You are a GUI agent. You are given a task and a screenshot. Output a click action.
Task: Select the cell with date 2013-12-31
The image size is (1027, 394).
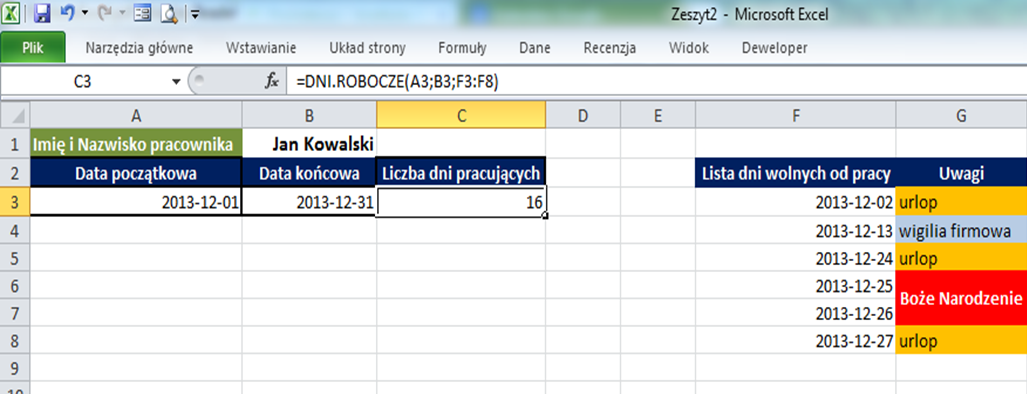309,202
